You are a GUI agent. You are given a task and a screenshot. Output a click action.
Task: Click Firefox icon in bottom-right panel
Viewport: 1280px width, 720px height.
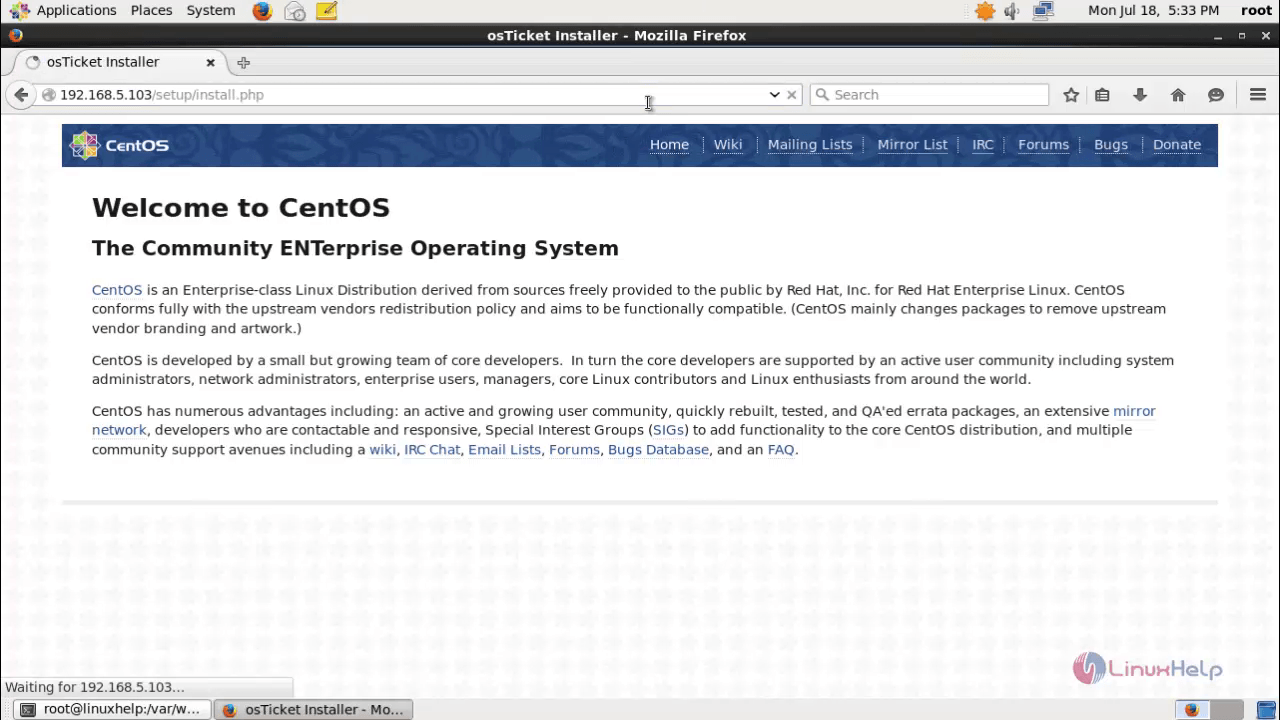click(x=1191, y=709)
